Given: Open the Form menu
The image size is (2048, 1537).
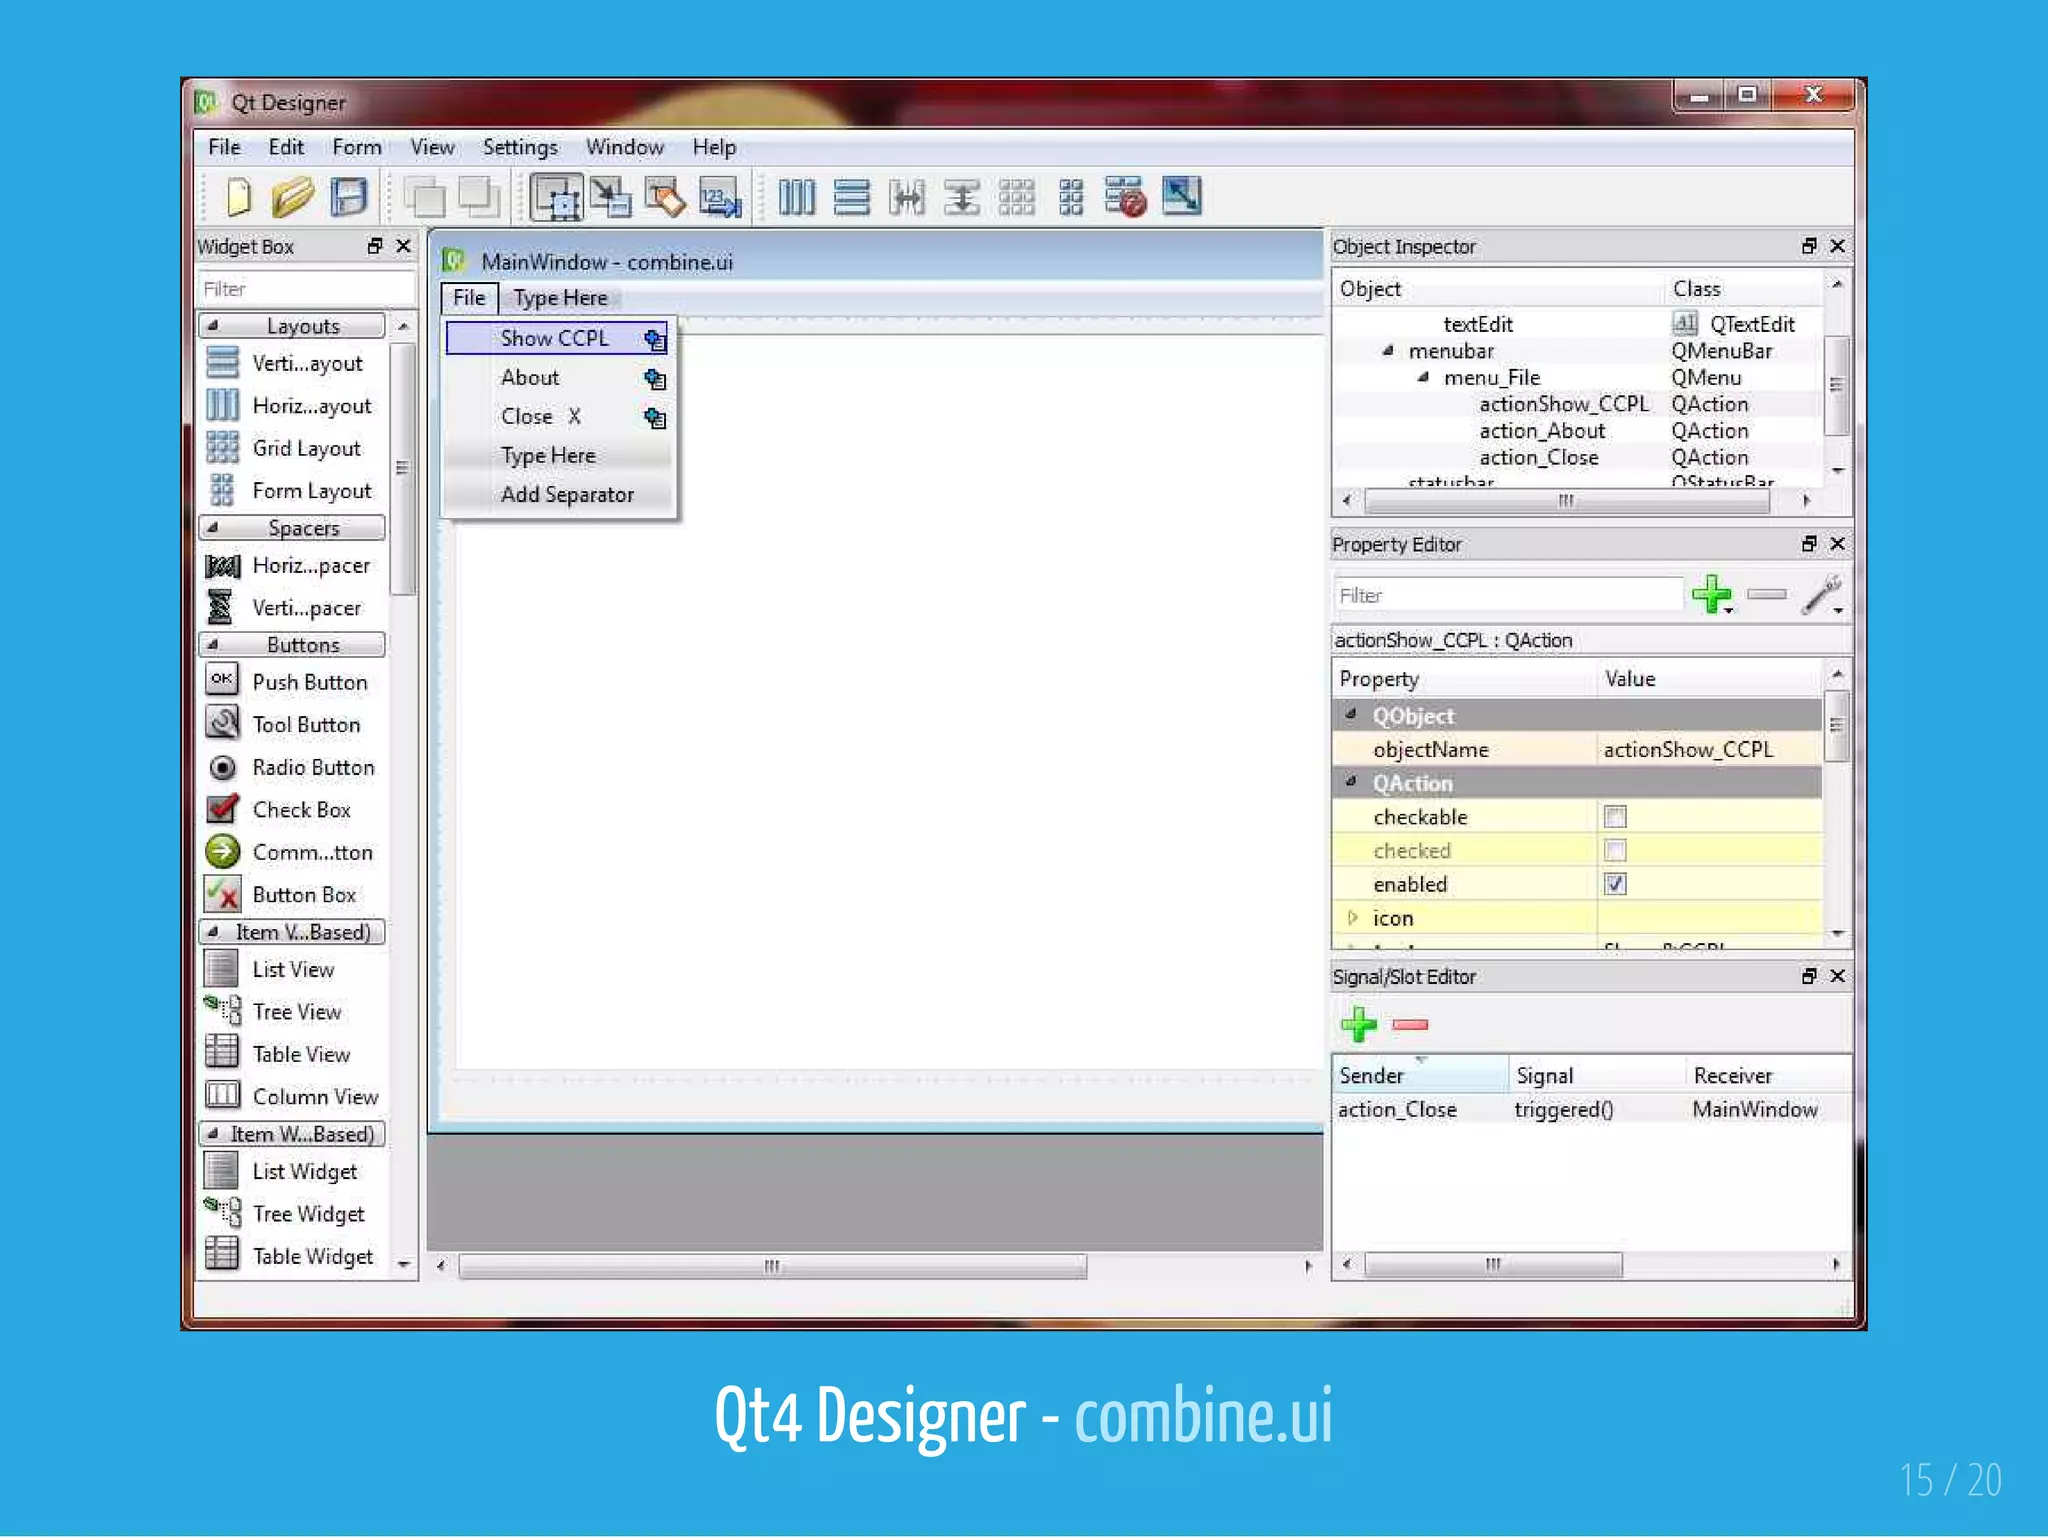Looking at the screenshot, I should coord(357,147).
